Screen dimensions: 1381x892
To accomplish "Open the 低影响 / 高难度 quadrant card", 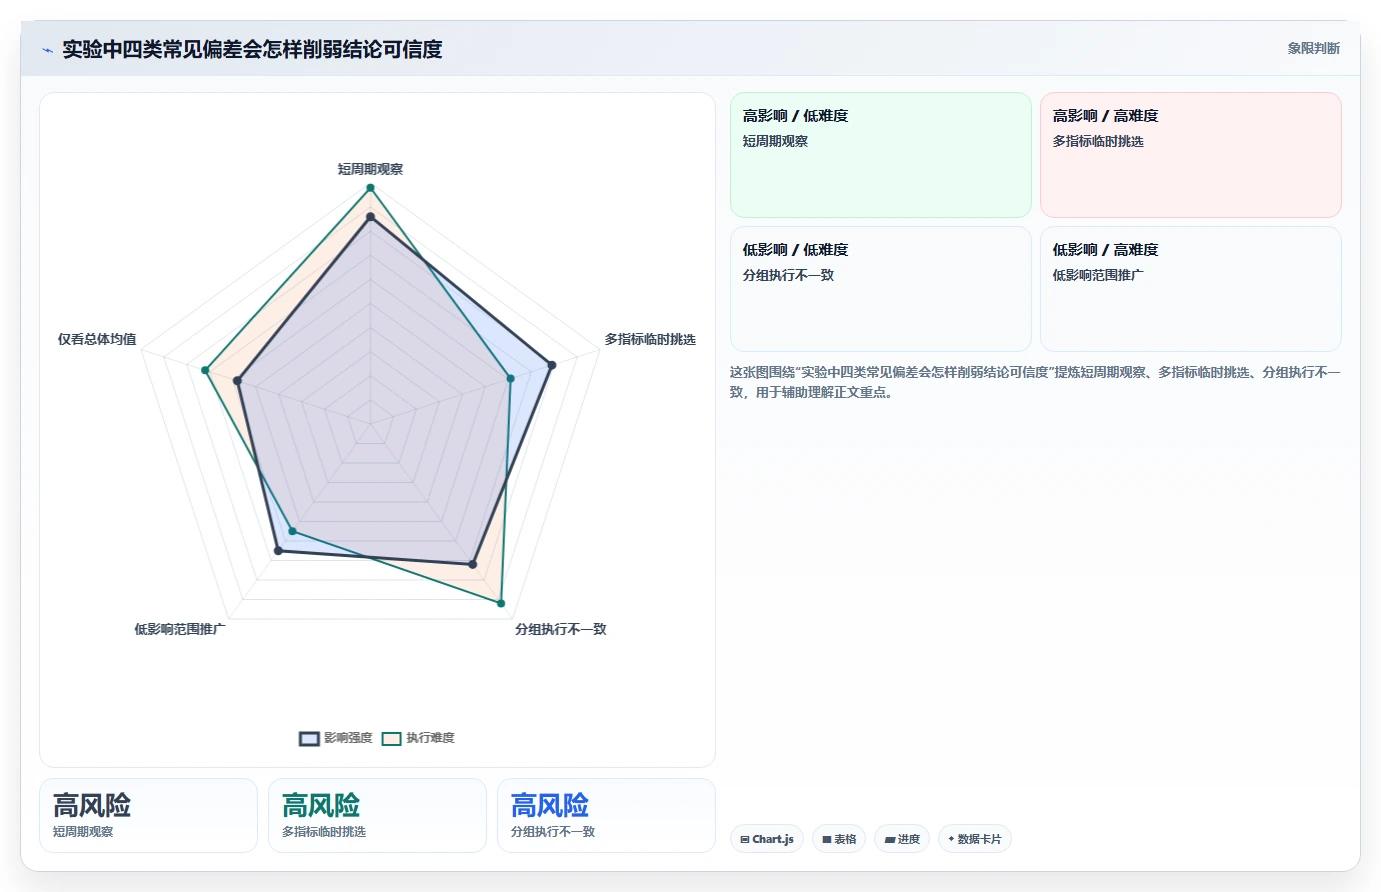I will [x=1190, y=289].
